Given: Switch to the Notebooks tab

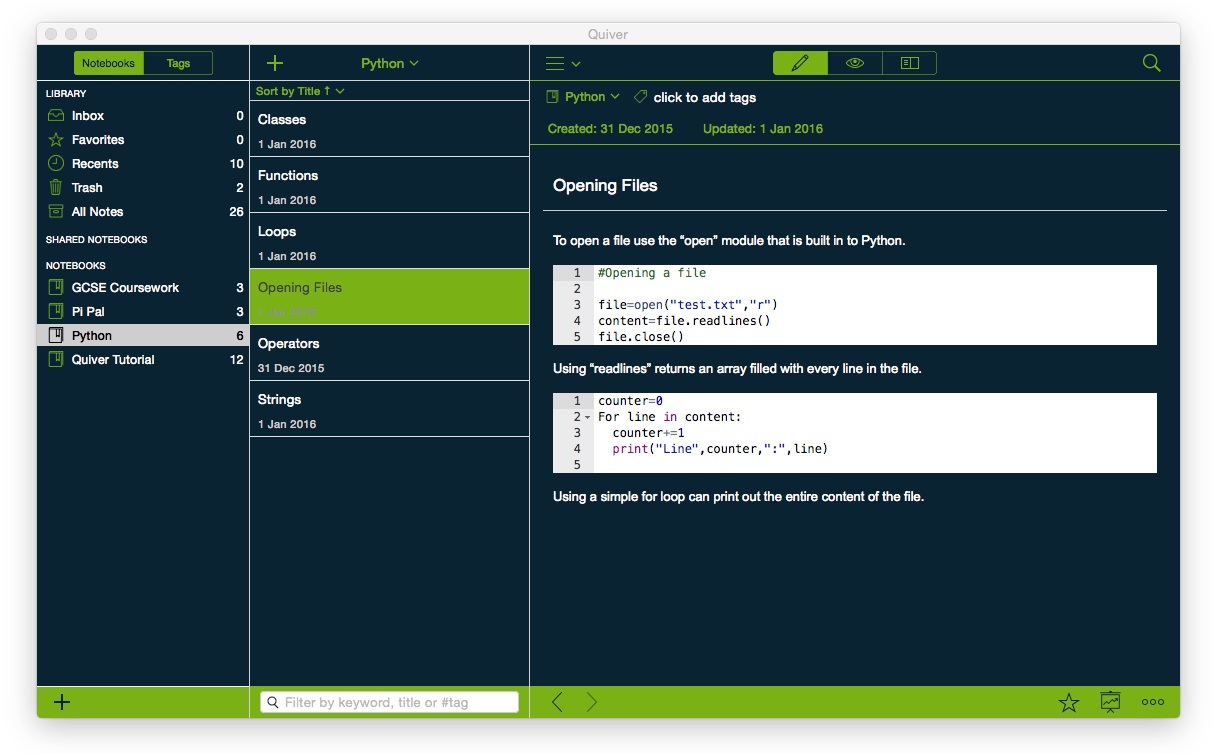Looking at the screenshot, I should tap(108, 63).
